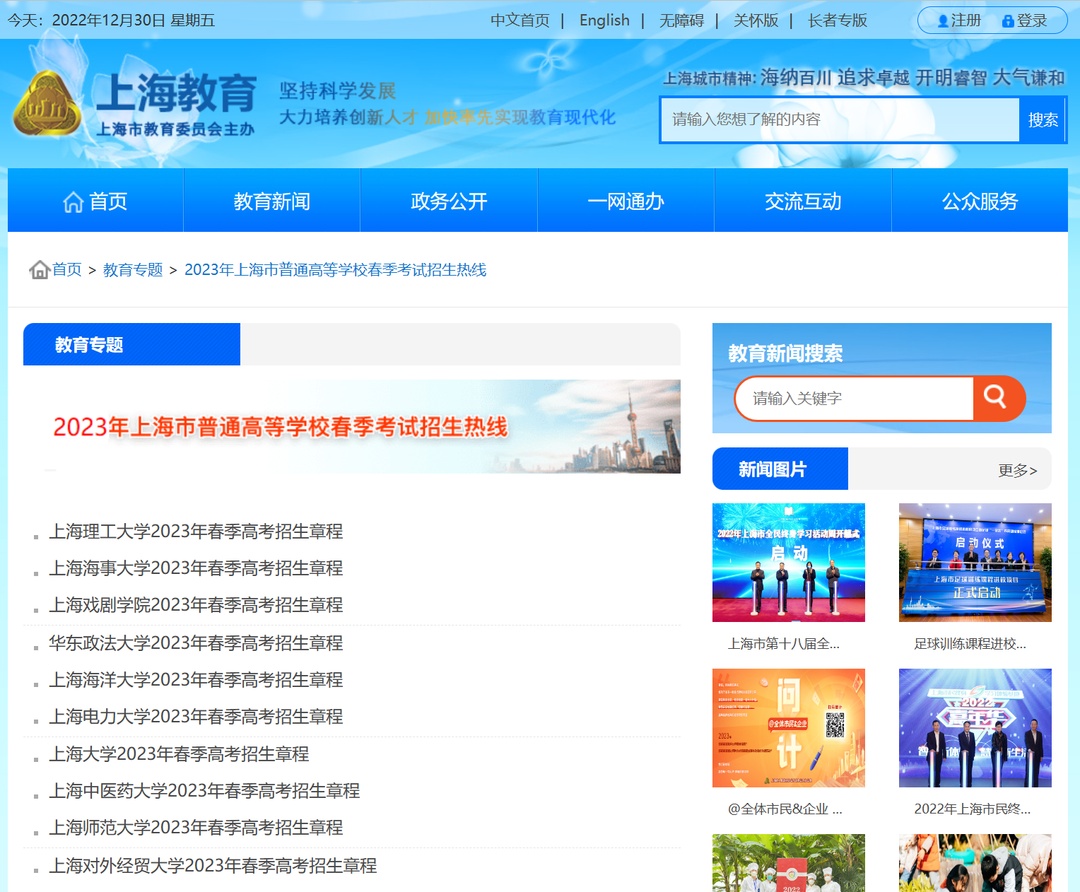Switch site language to English
Image resolution: width=1080 pixels, height=892 pixels.
tap(605, 21)
